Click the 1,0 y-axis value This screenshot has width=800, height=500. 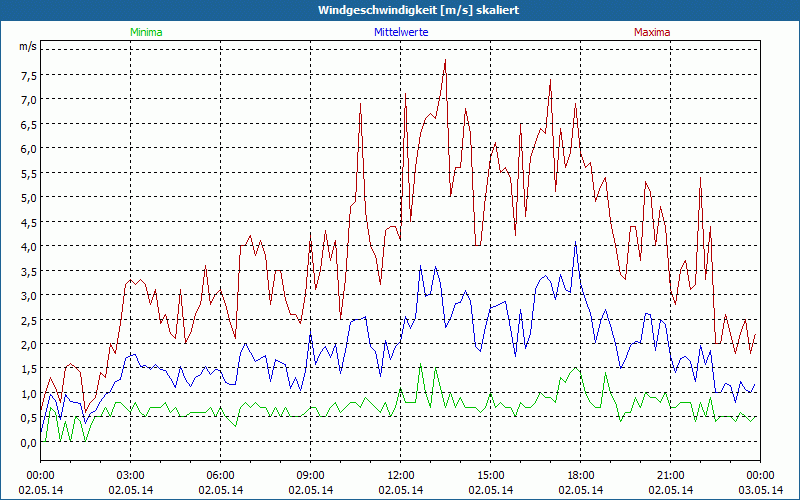click(x=29, y=394)
